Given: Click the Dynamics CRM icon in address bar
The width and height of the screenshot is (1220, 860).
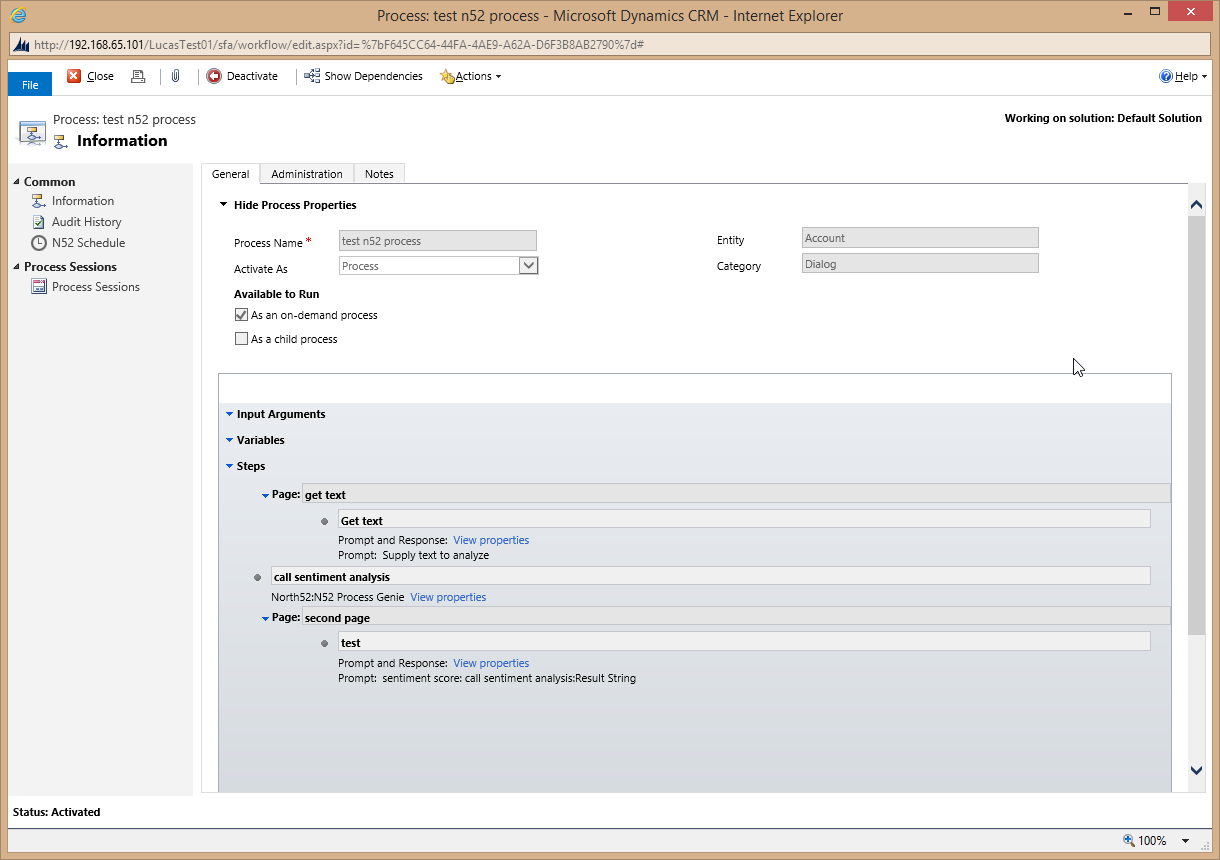Looking at the screenshot, I should pyautogui.click(x=21, y=45).
